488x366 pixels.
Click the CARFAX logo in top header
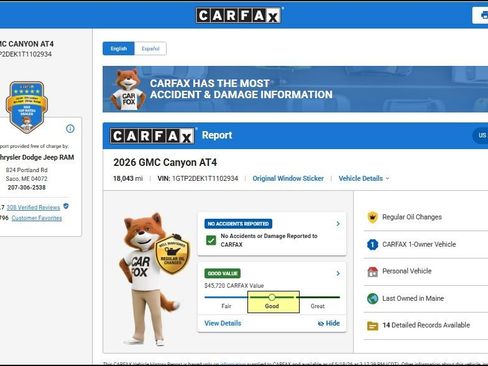pyautogui.click(x=238, y=15)
